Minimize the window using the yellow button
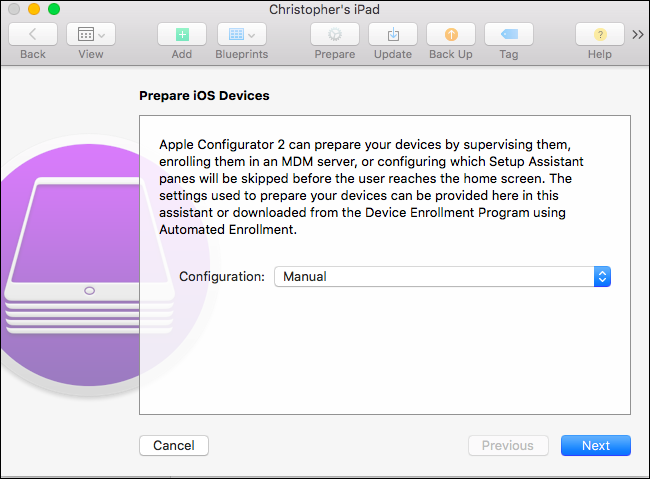Image resolution: width=650 pixels, height=479 pixels. [34, 9]
